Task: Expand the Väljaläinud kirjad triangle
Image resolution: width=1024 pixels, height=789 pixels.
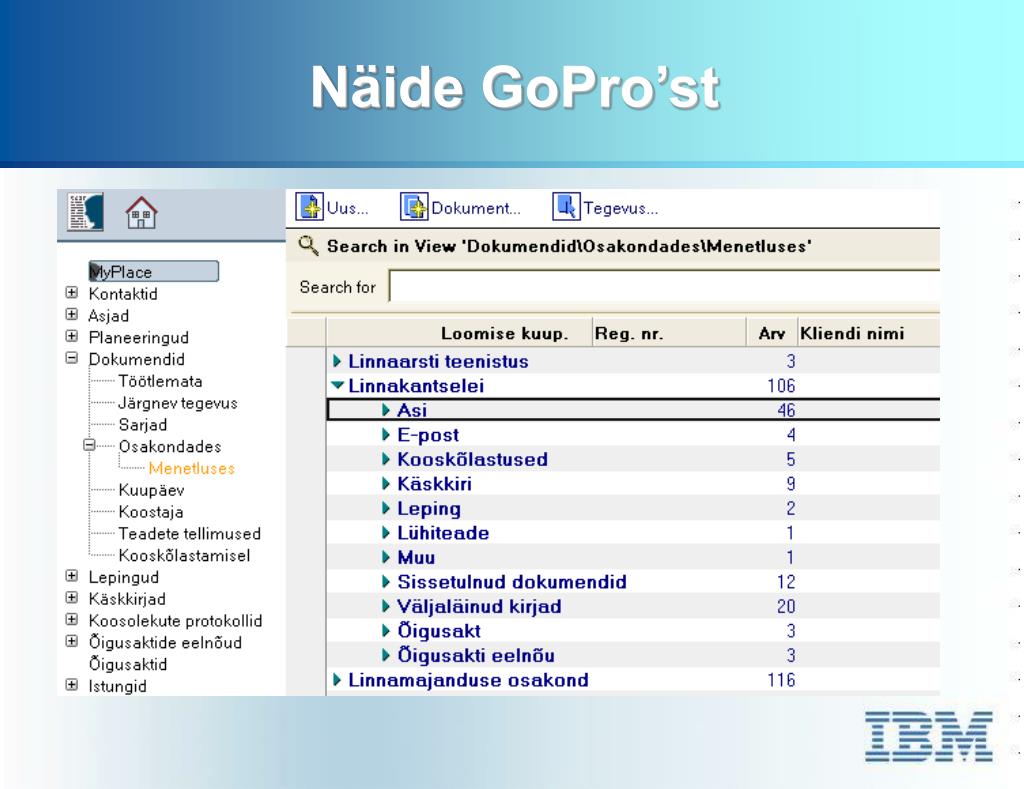Action: [386, 605]
